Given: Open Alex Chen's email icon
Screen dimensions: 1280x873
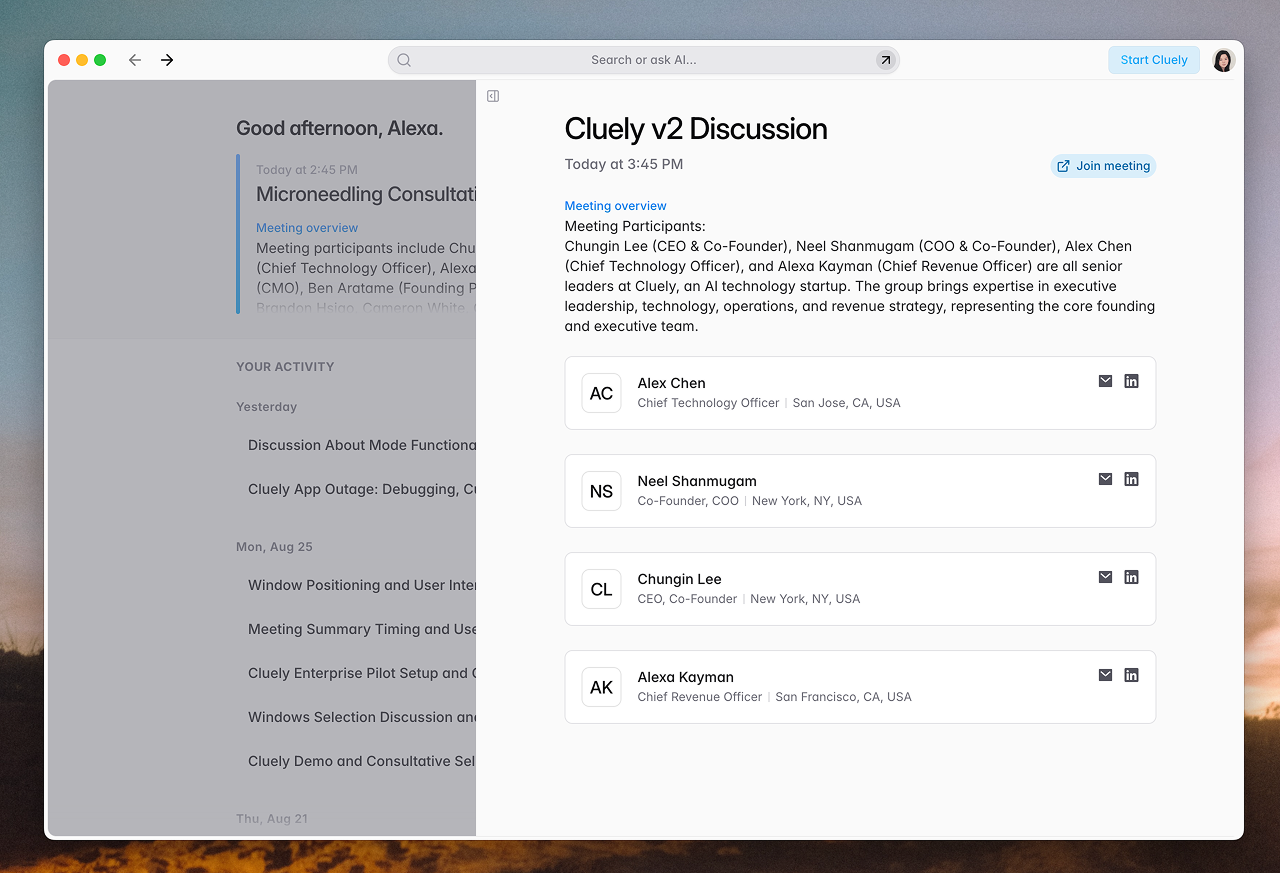Looking at the screenshot, I should coord(1105,381).
